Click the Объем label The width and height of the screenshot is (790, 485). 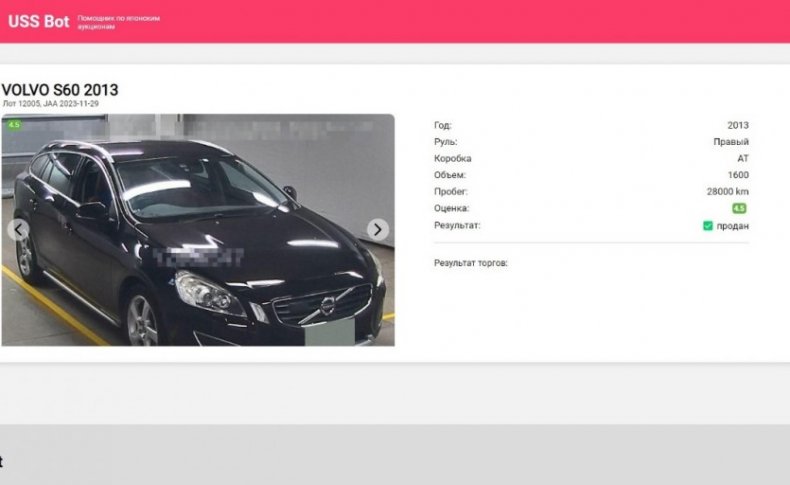pos(449,175)
